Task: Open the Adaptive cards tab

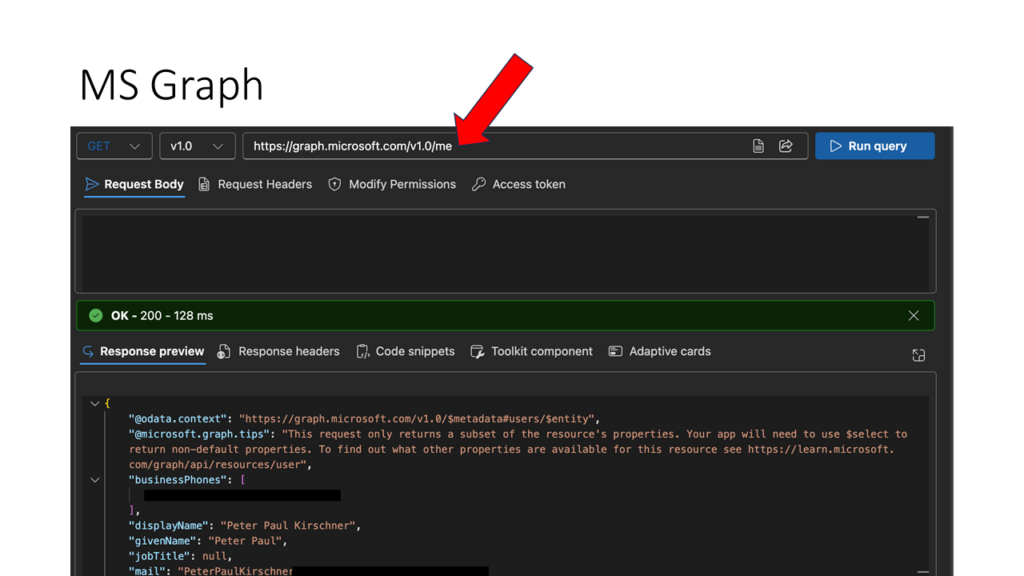Action: [x=660, y=352]
